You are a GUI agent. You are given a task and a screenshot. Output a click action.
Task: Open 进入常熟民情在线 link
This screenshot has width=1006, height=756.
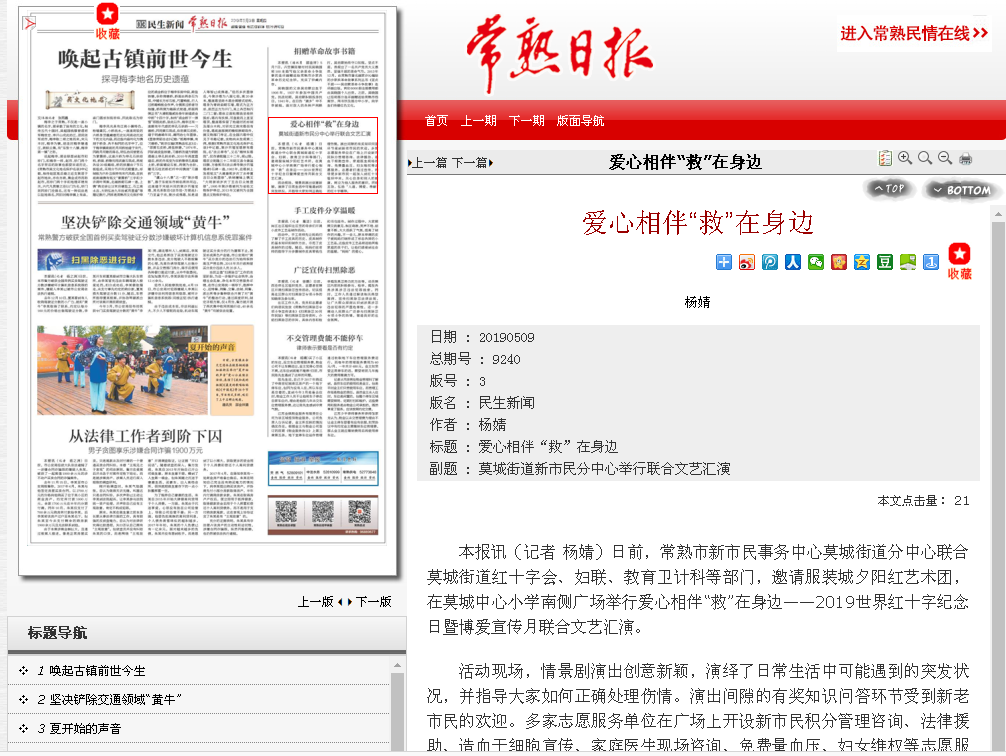pyautogui.click(x=914, y=33)
